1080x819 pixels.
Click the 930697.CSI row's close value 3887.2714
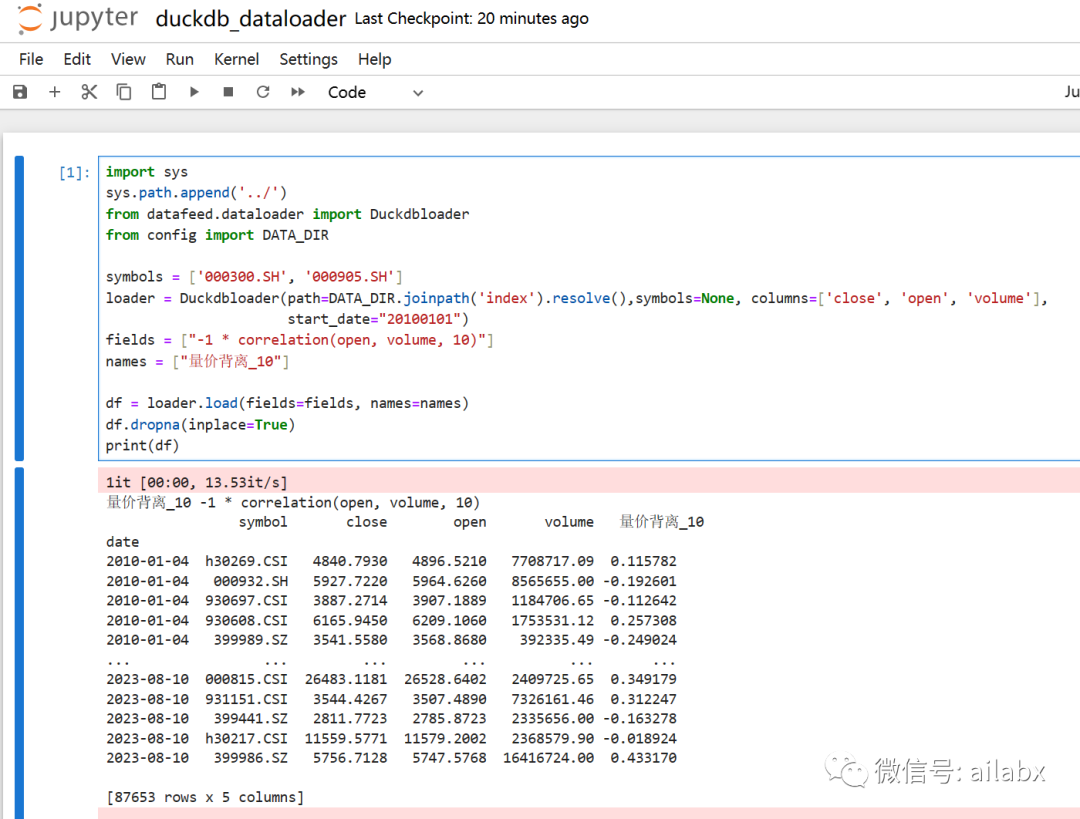coord(350,601)
